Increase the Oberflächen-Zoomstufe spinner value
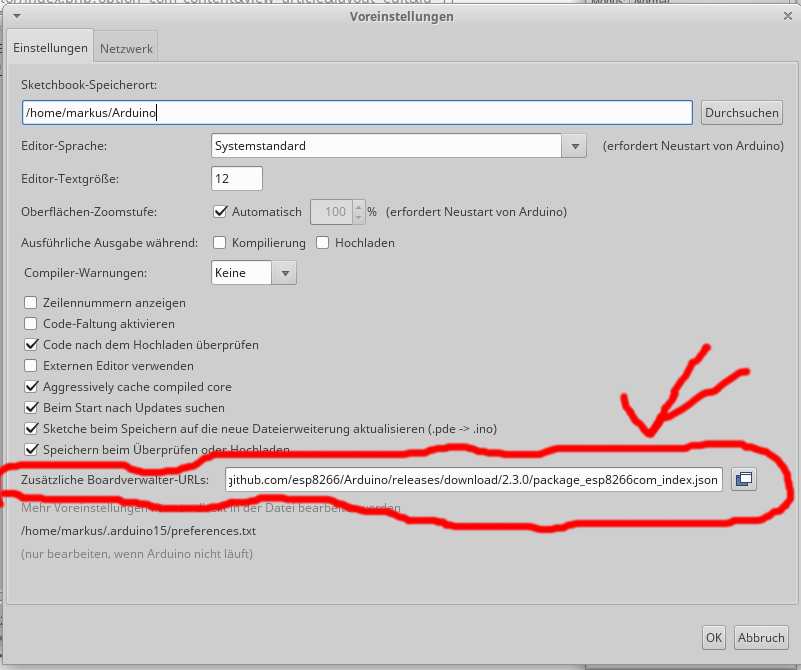801x670 pixels. pos(359,207)
